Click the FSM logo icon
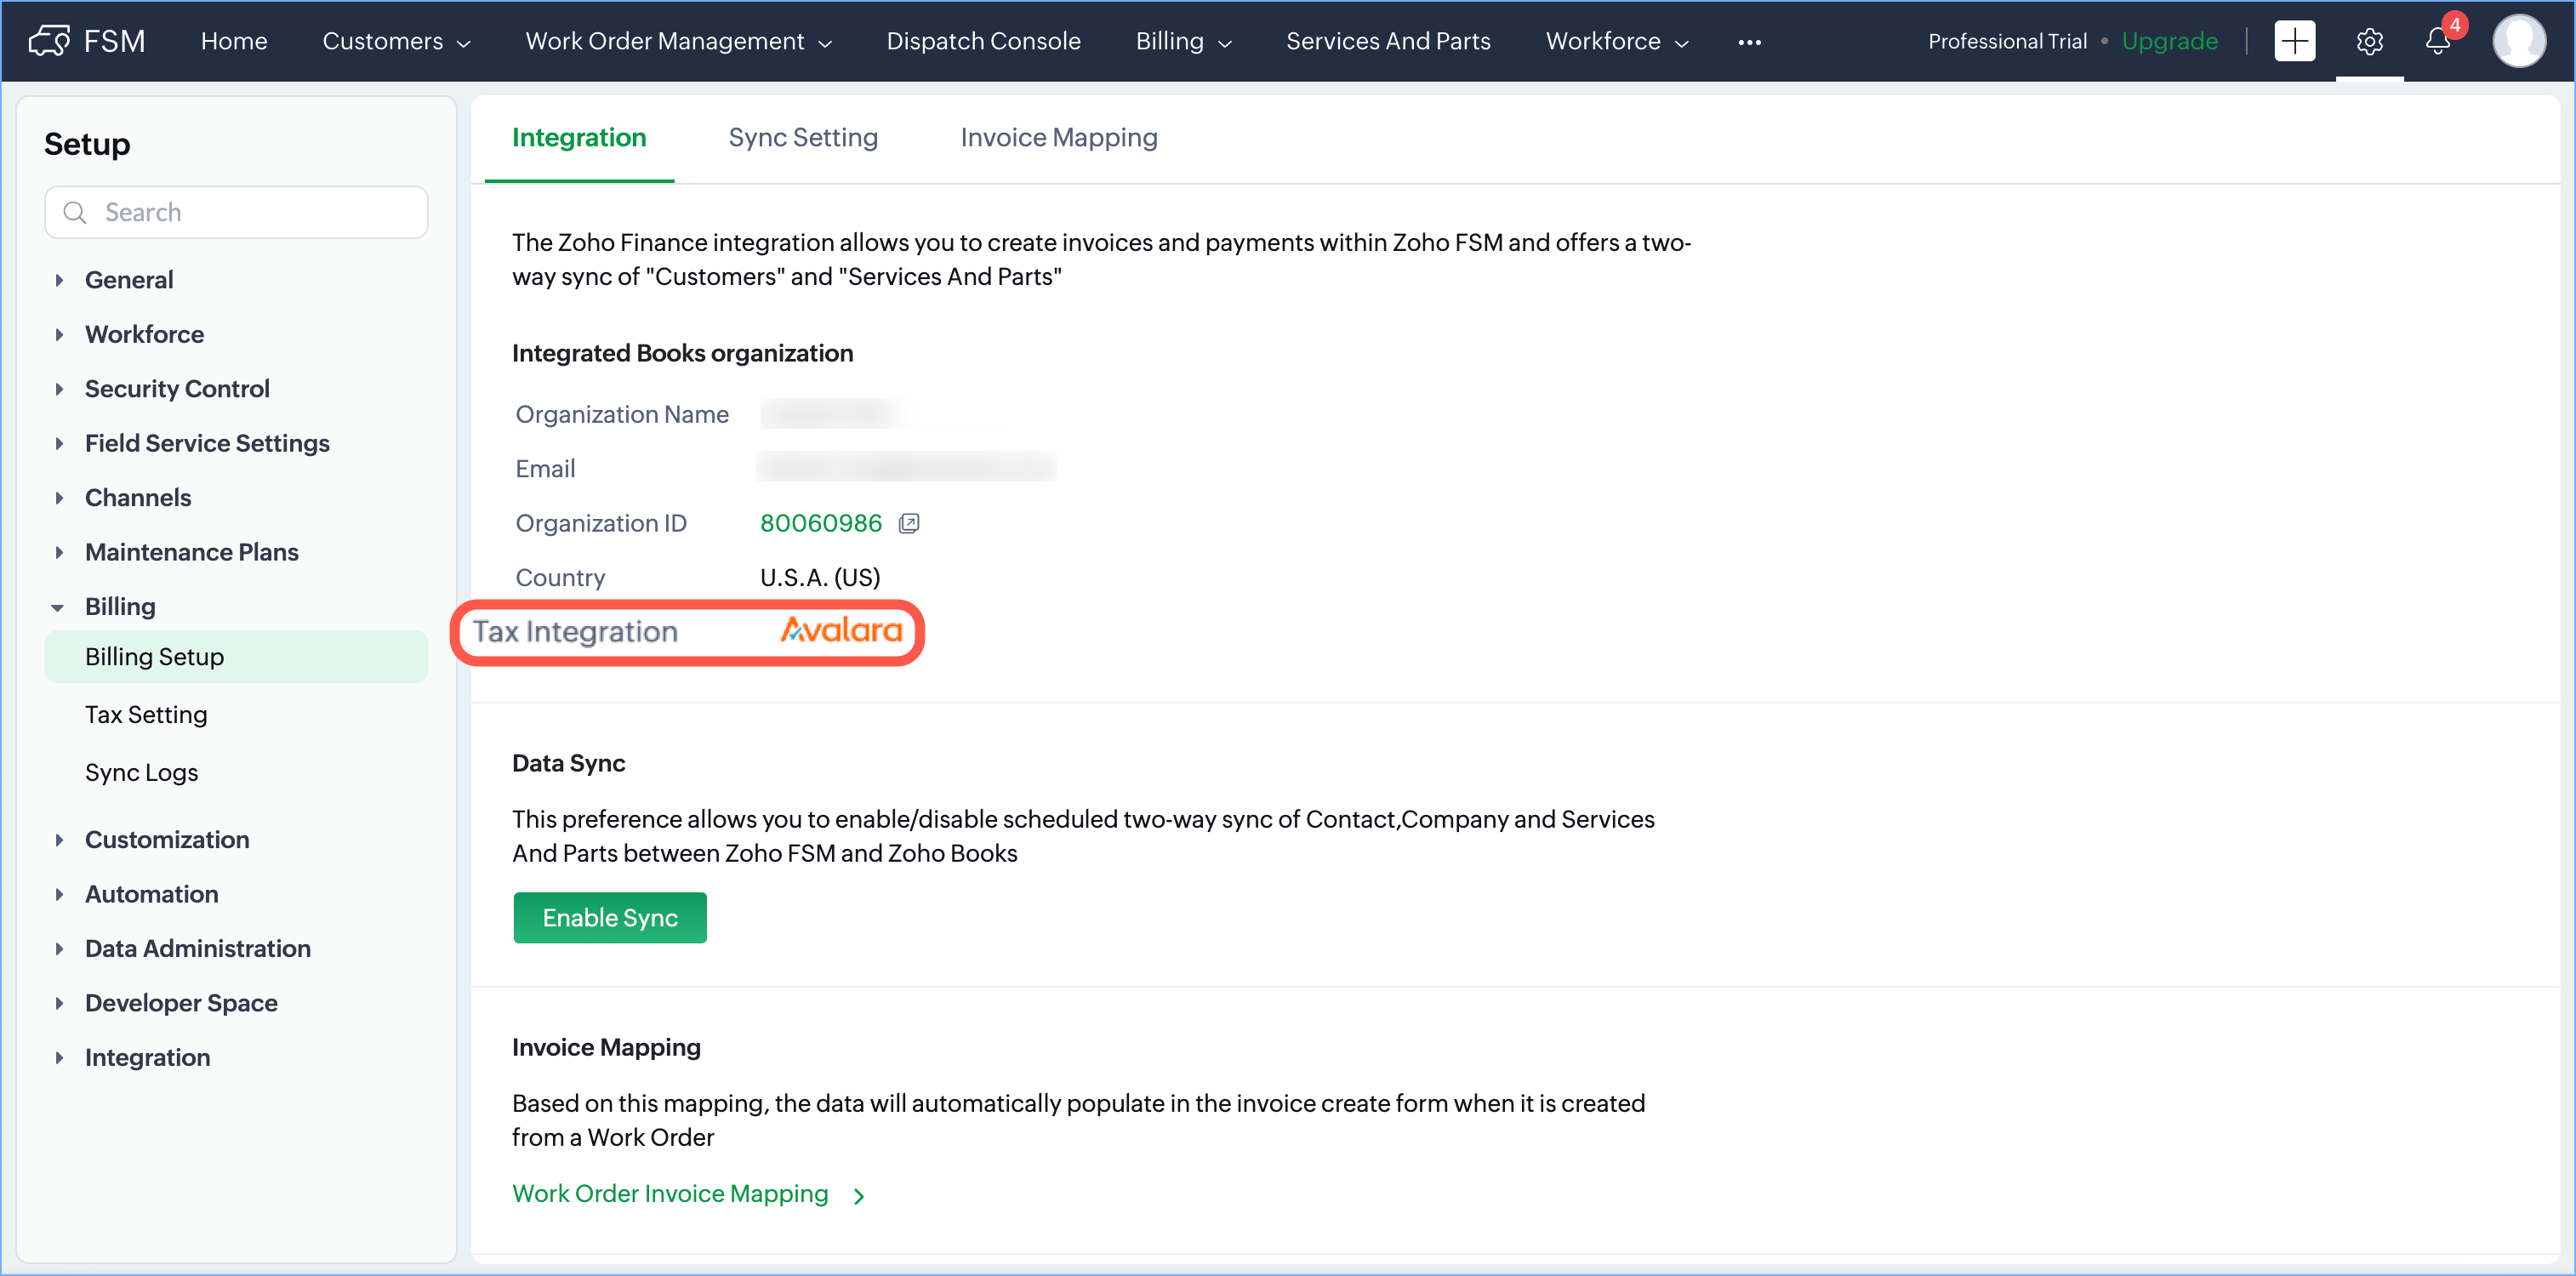The height and width of the screenshot is (1276, 2576). (49, 41)
